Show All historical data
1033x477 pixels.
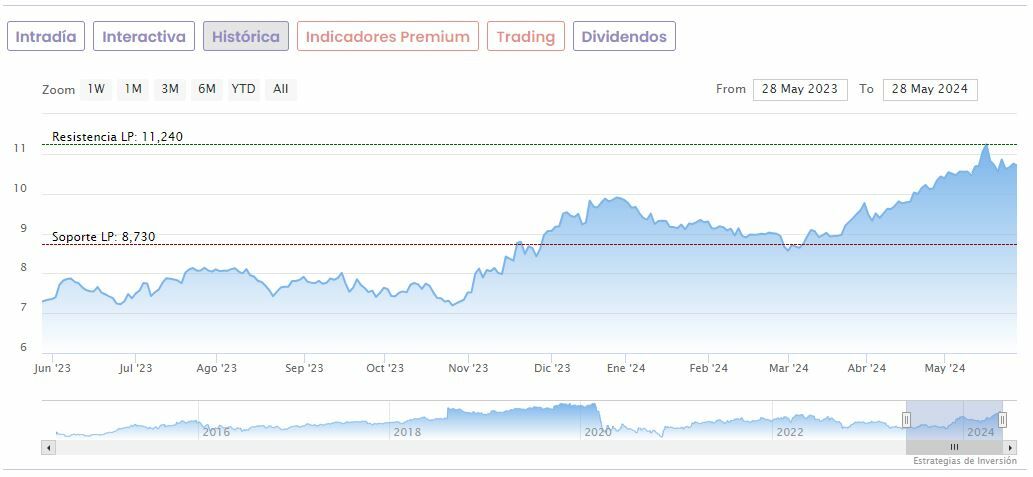click(281, 89)
